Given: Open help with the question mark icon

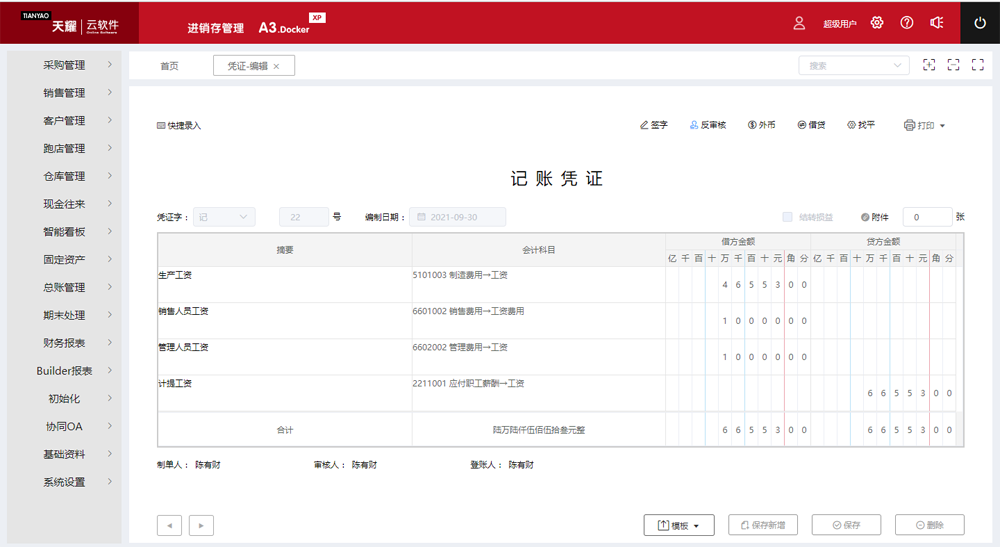Looking at the screenshot, I should coord(907,23).
